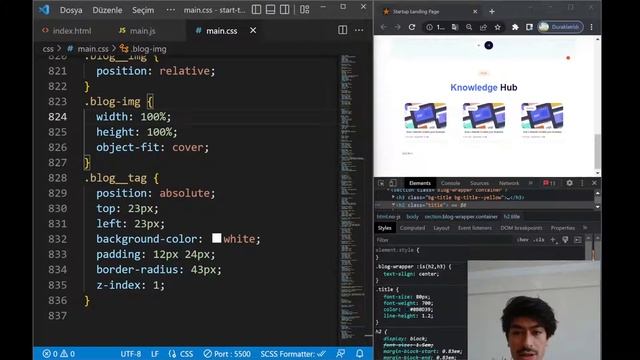Open the main.css breadcrumb dropdown

click(89, 49)
